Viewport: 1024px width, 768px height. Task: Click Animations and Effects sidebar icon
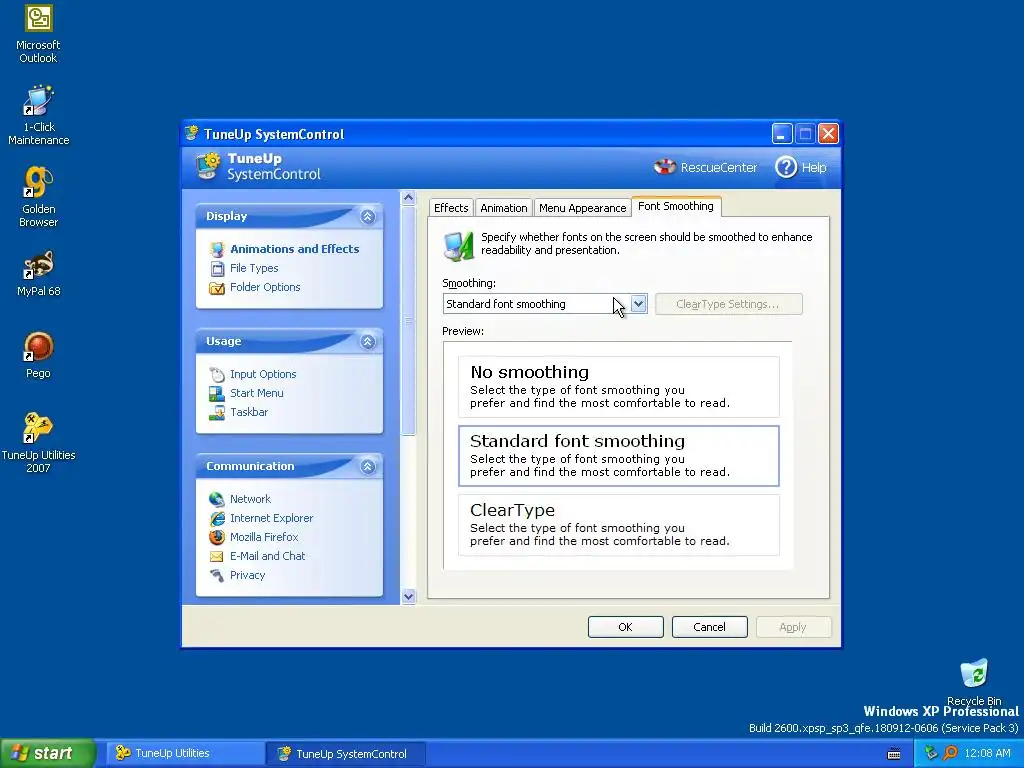[x=217, y=249]
